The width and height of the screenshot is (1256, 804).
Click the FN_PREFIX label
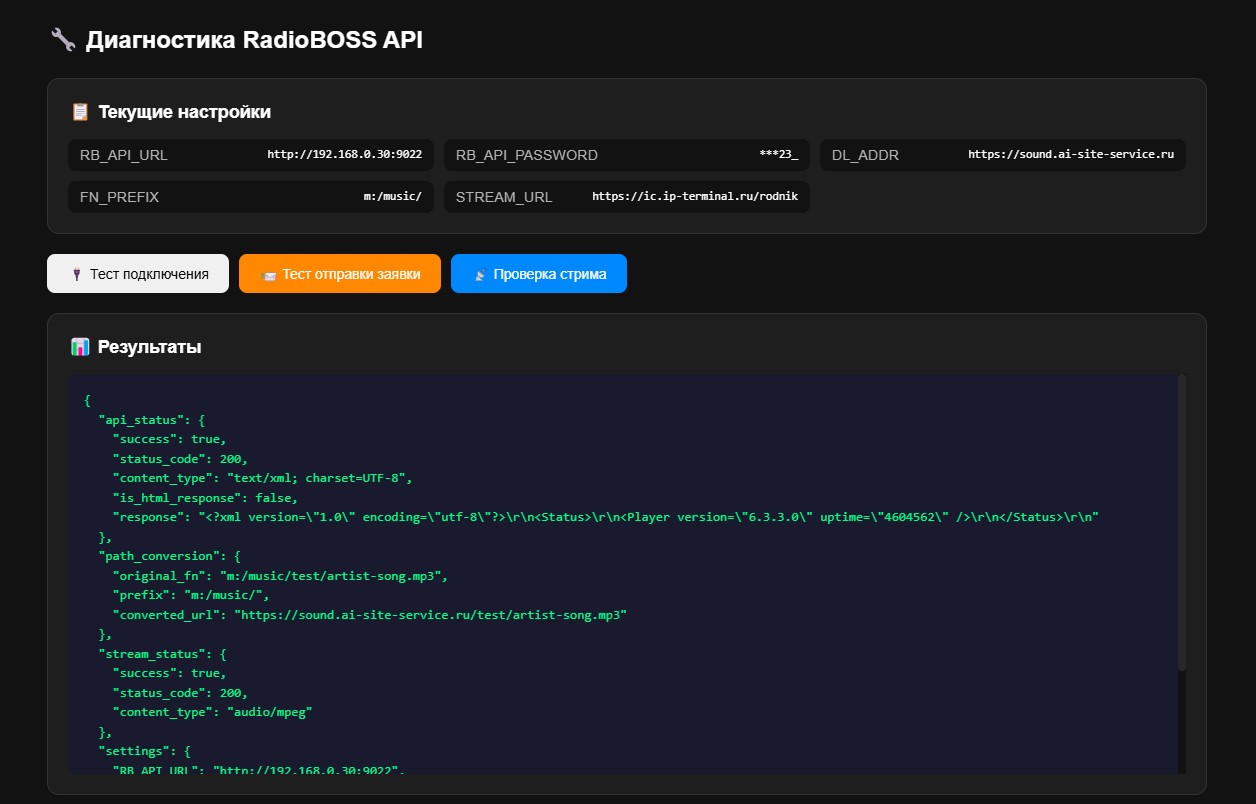coord(119,197)
